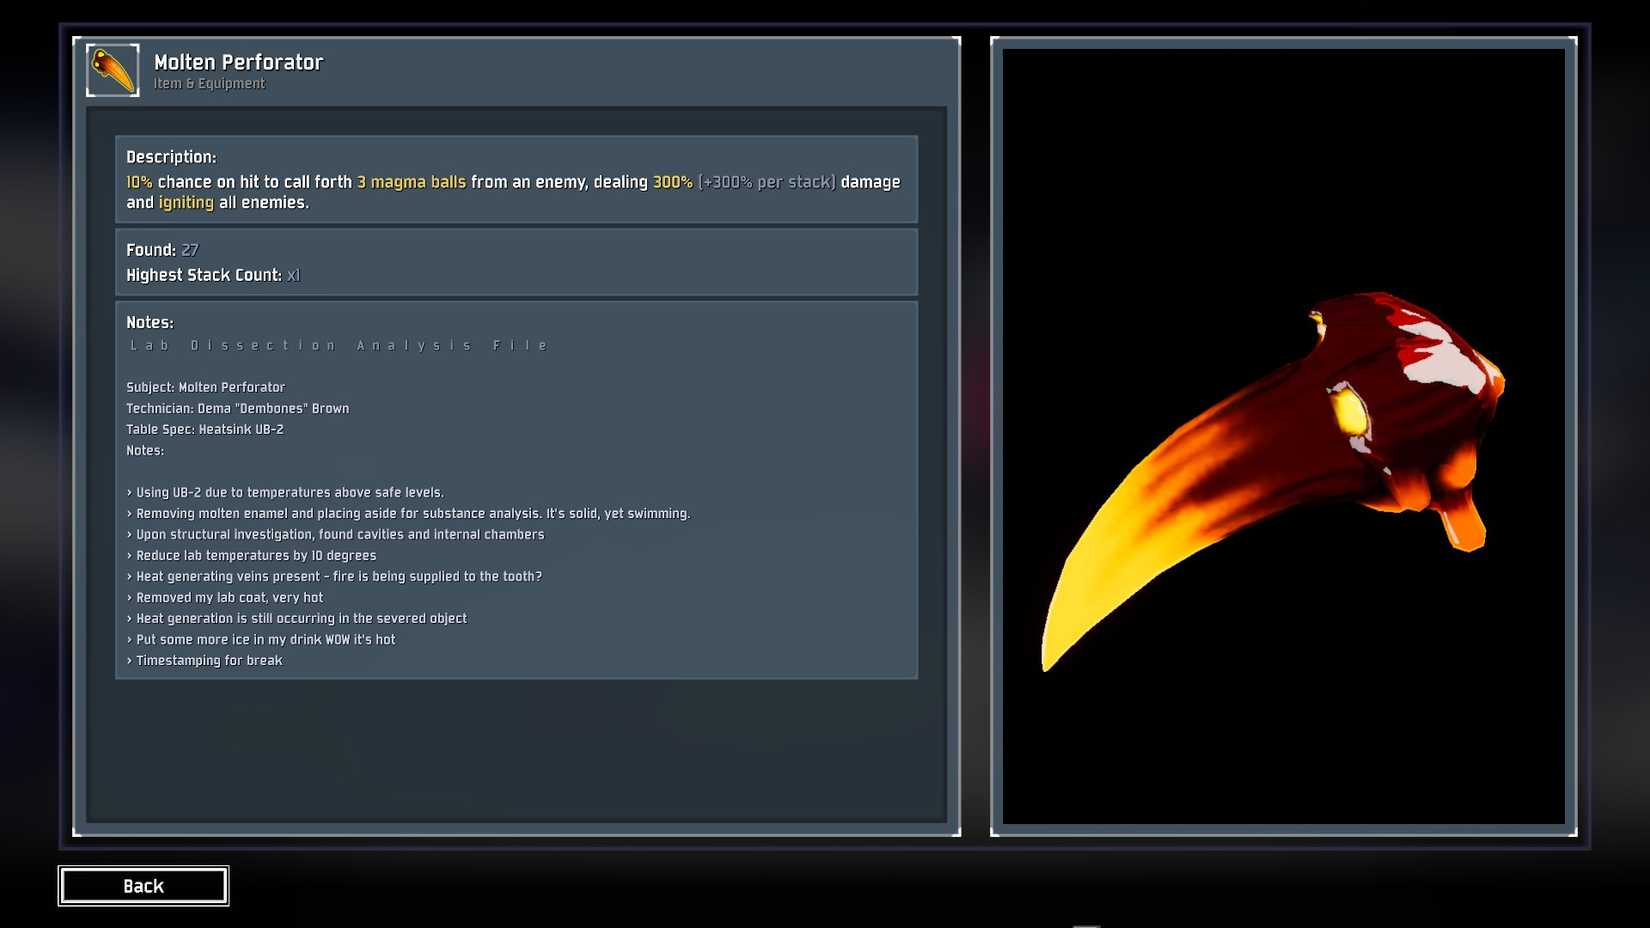Click the Notes section header
The image size is (1650, 928).
pos(149,322)
